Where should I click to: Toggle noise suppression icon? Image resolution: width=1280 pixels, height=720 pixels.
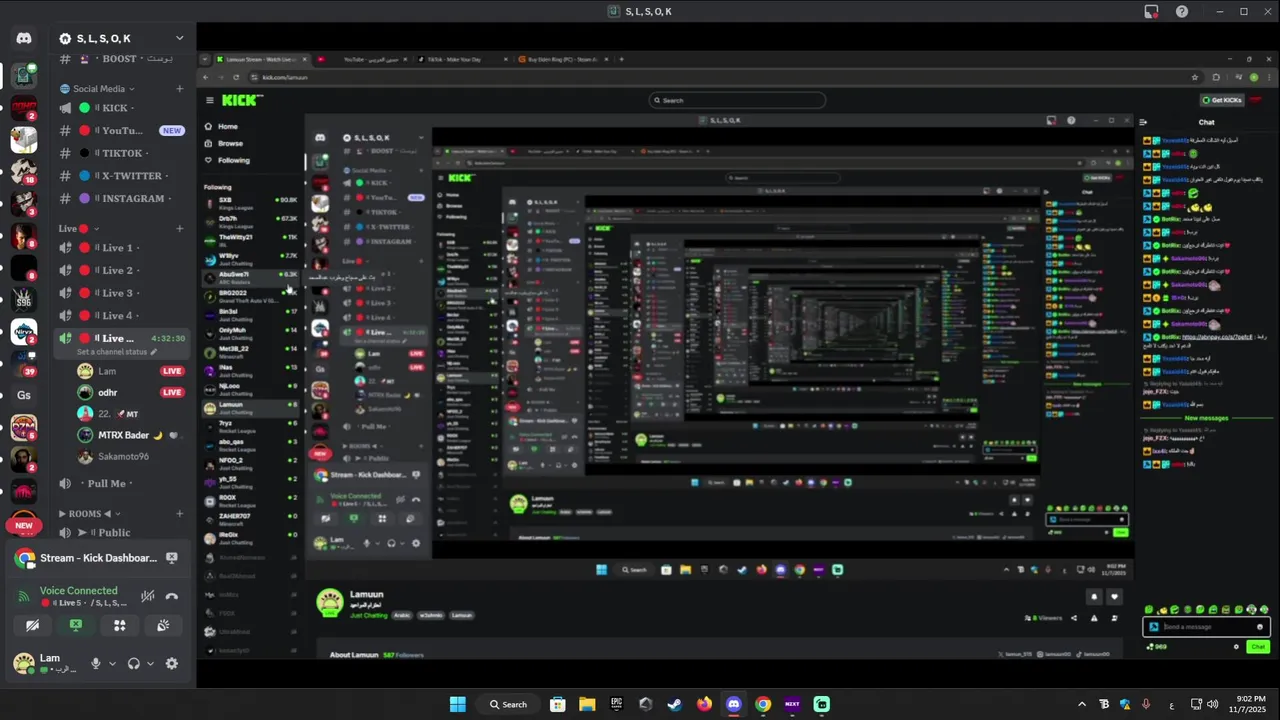click(148, 596)
